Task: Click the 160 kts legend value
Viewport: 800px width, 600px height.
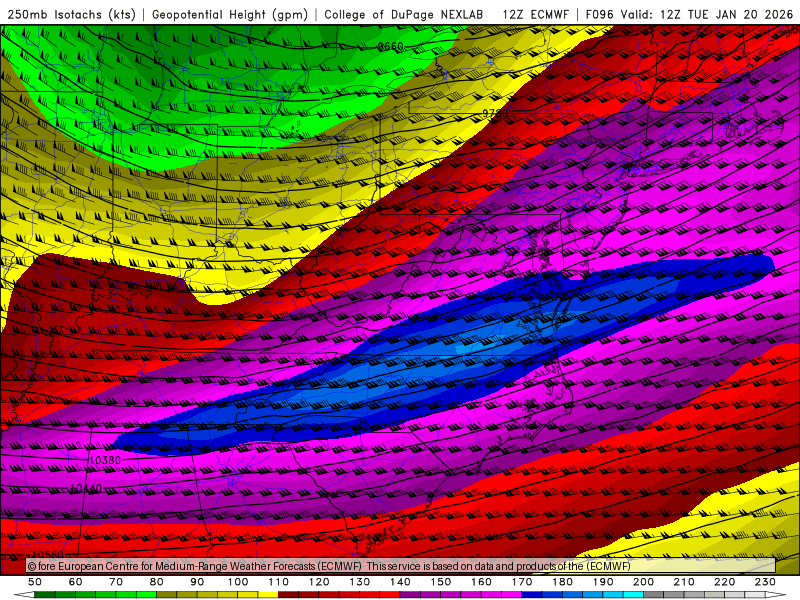Action: pos(481,582)
